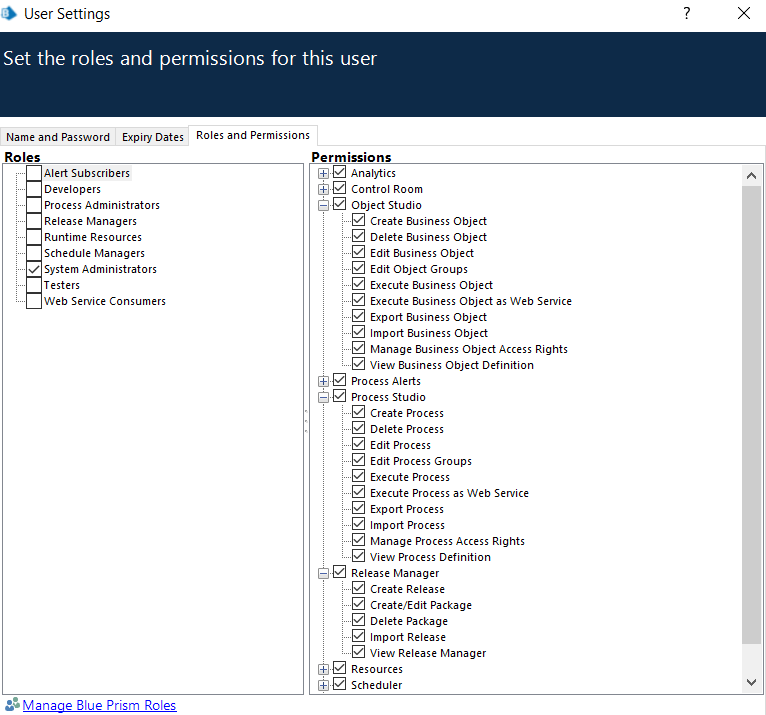Toggle Import Release permission checkbox
The height and width of the screenshot is (715, 766).
[359, 636]
